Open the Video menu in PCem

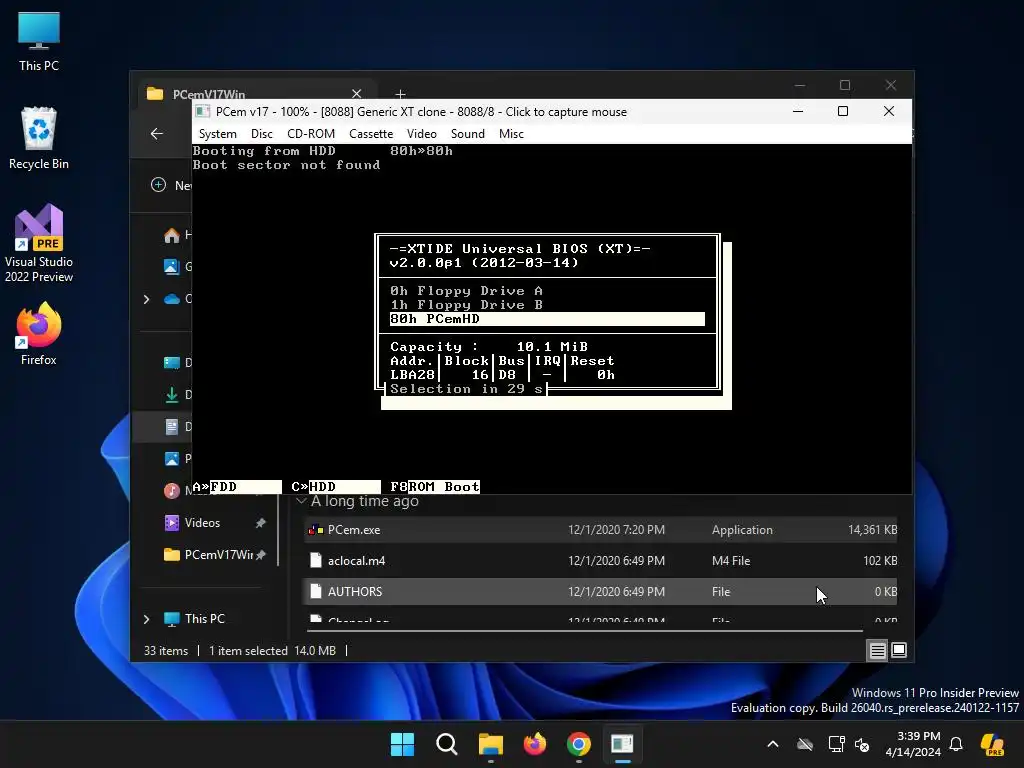(422, 134)
